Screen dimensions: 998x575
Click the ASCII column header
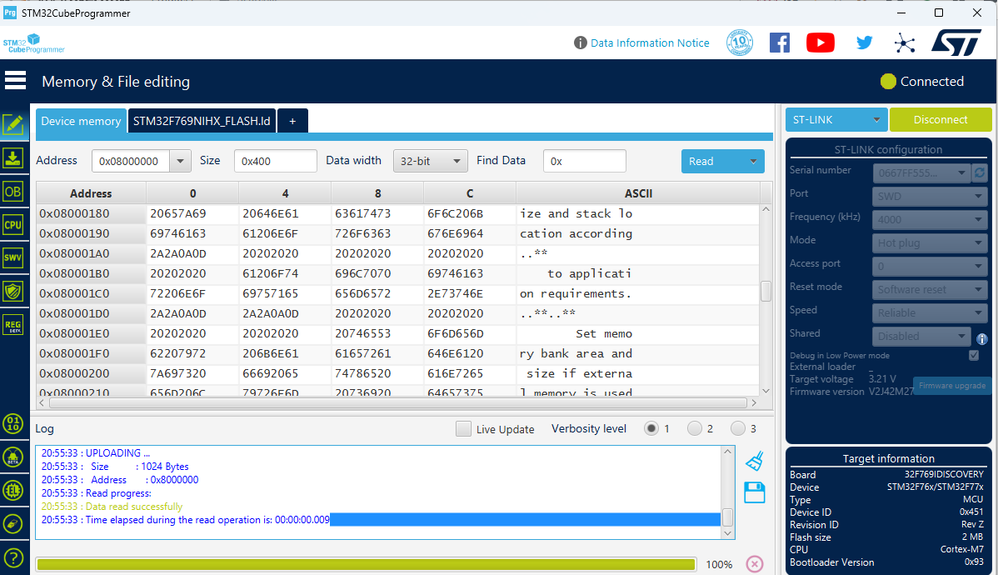tap(638, 194)
